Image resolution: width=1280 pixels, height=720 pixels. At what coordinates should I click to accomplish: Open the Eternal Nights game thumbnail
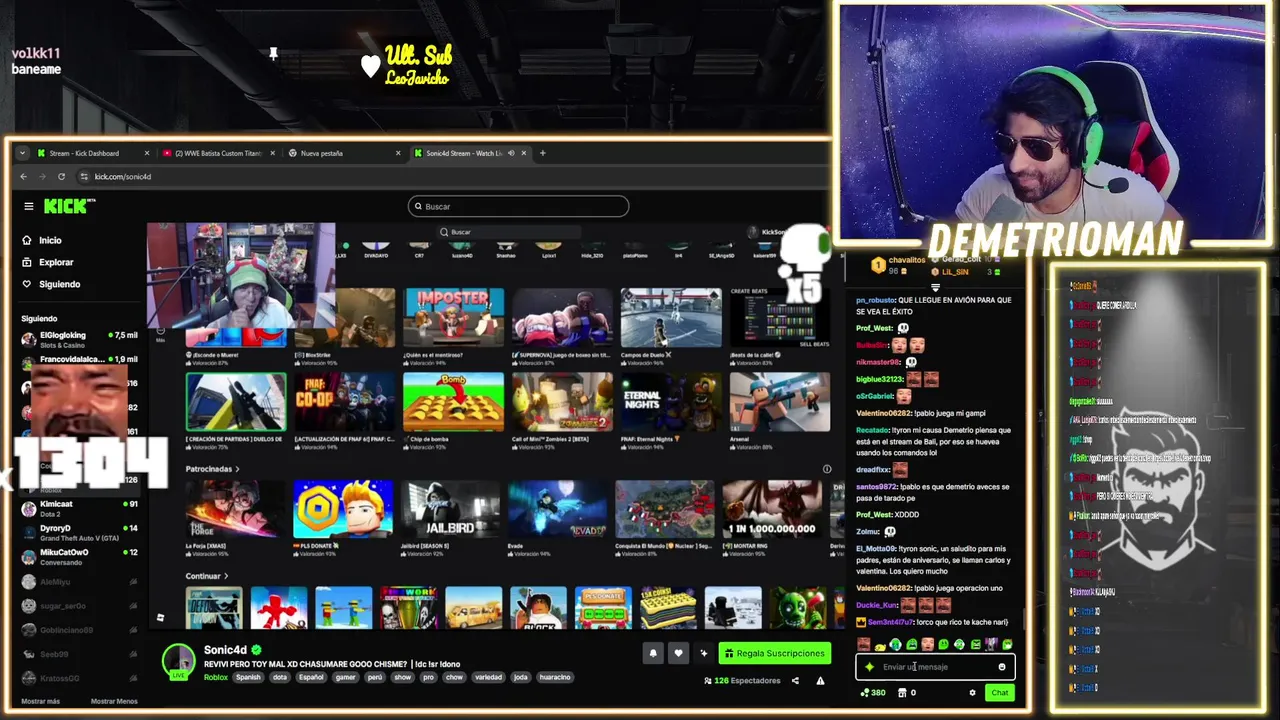coord(670,401)
